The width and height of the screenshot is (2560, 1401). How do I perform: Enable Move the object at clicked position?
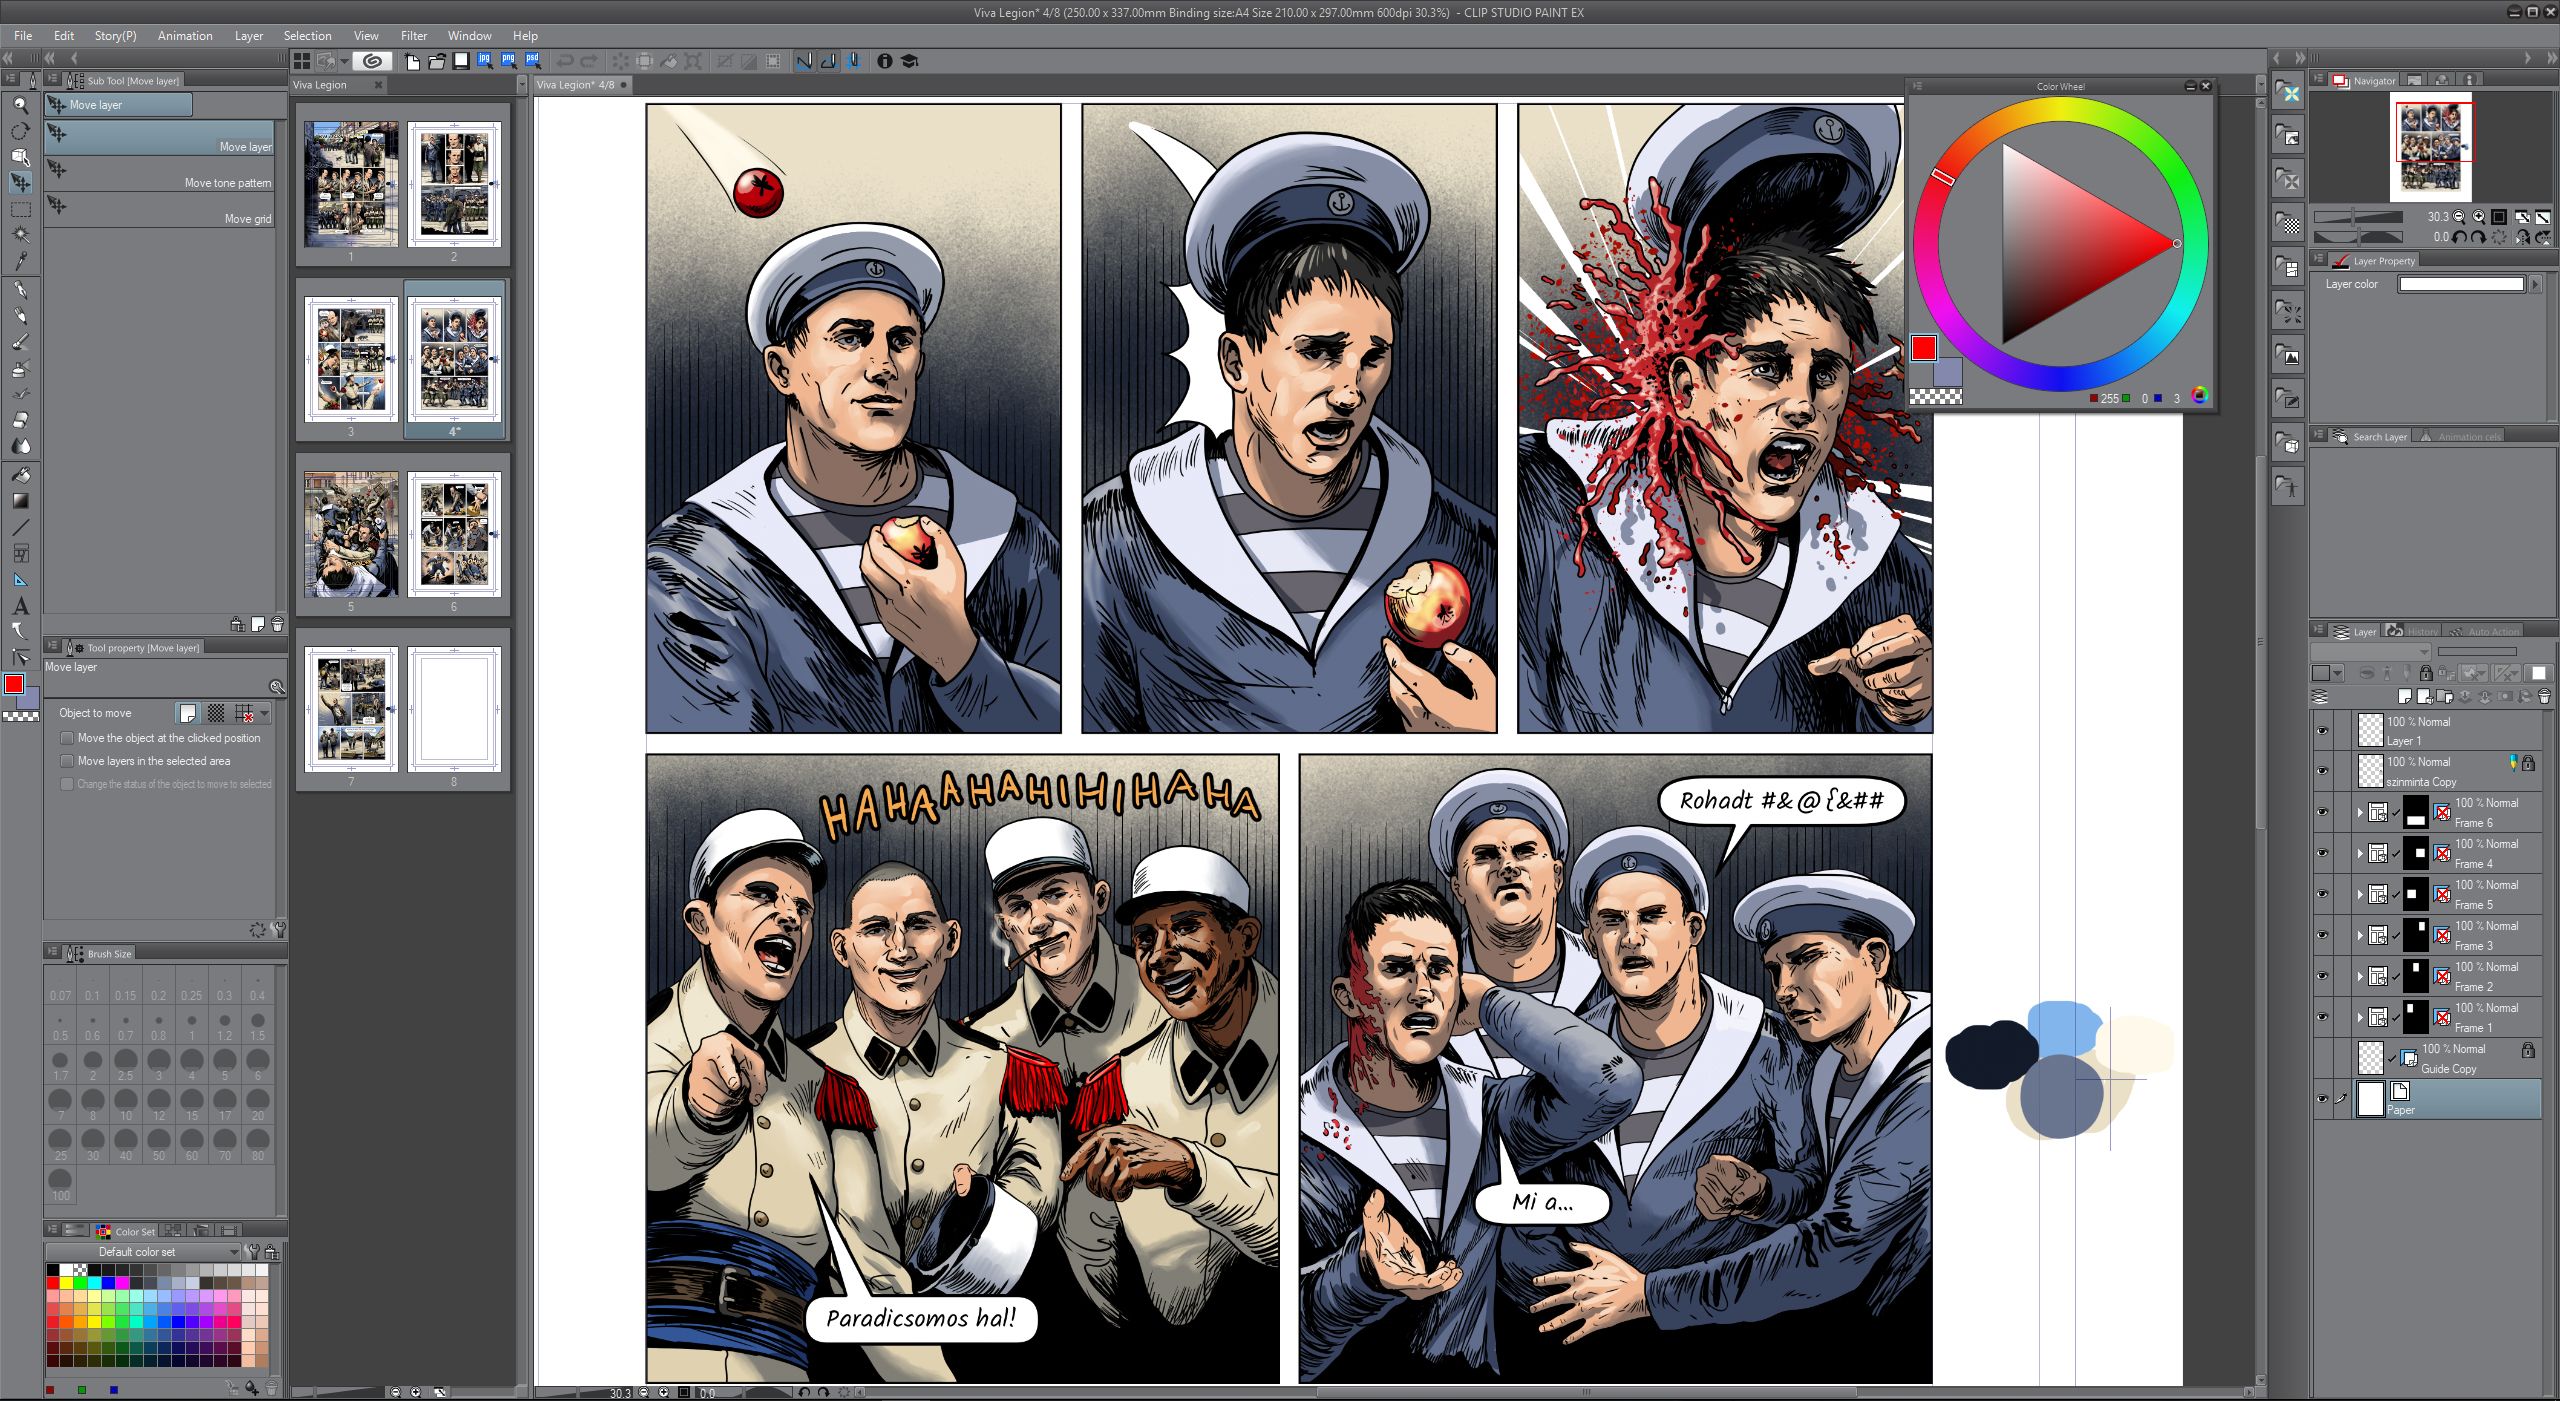click(67, 738)
